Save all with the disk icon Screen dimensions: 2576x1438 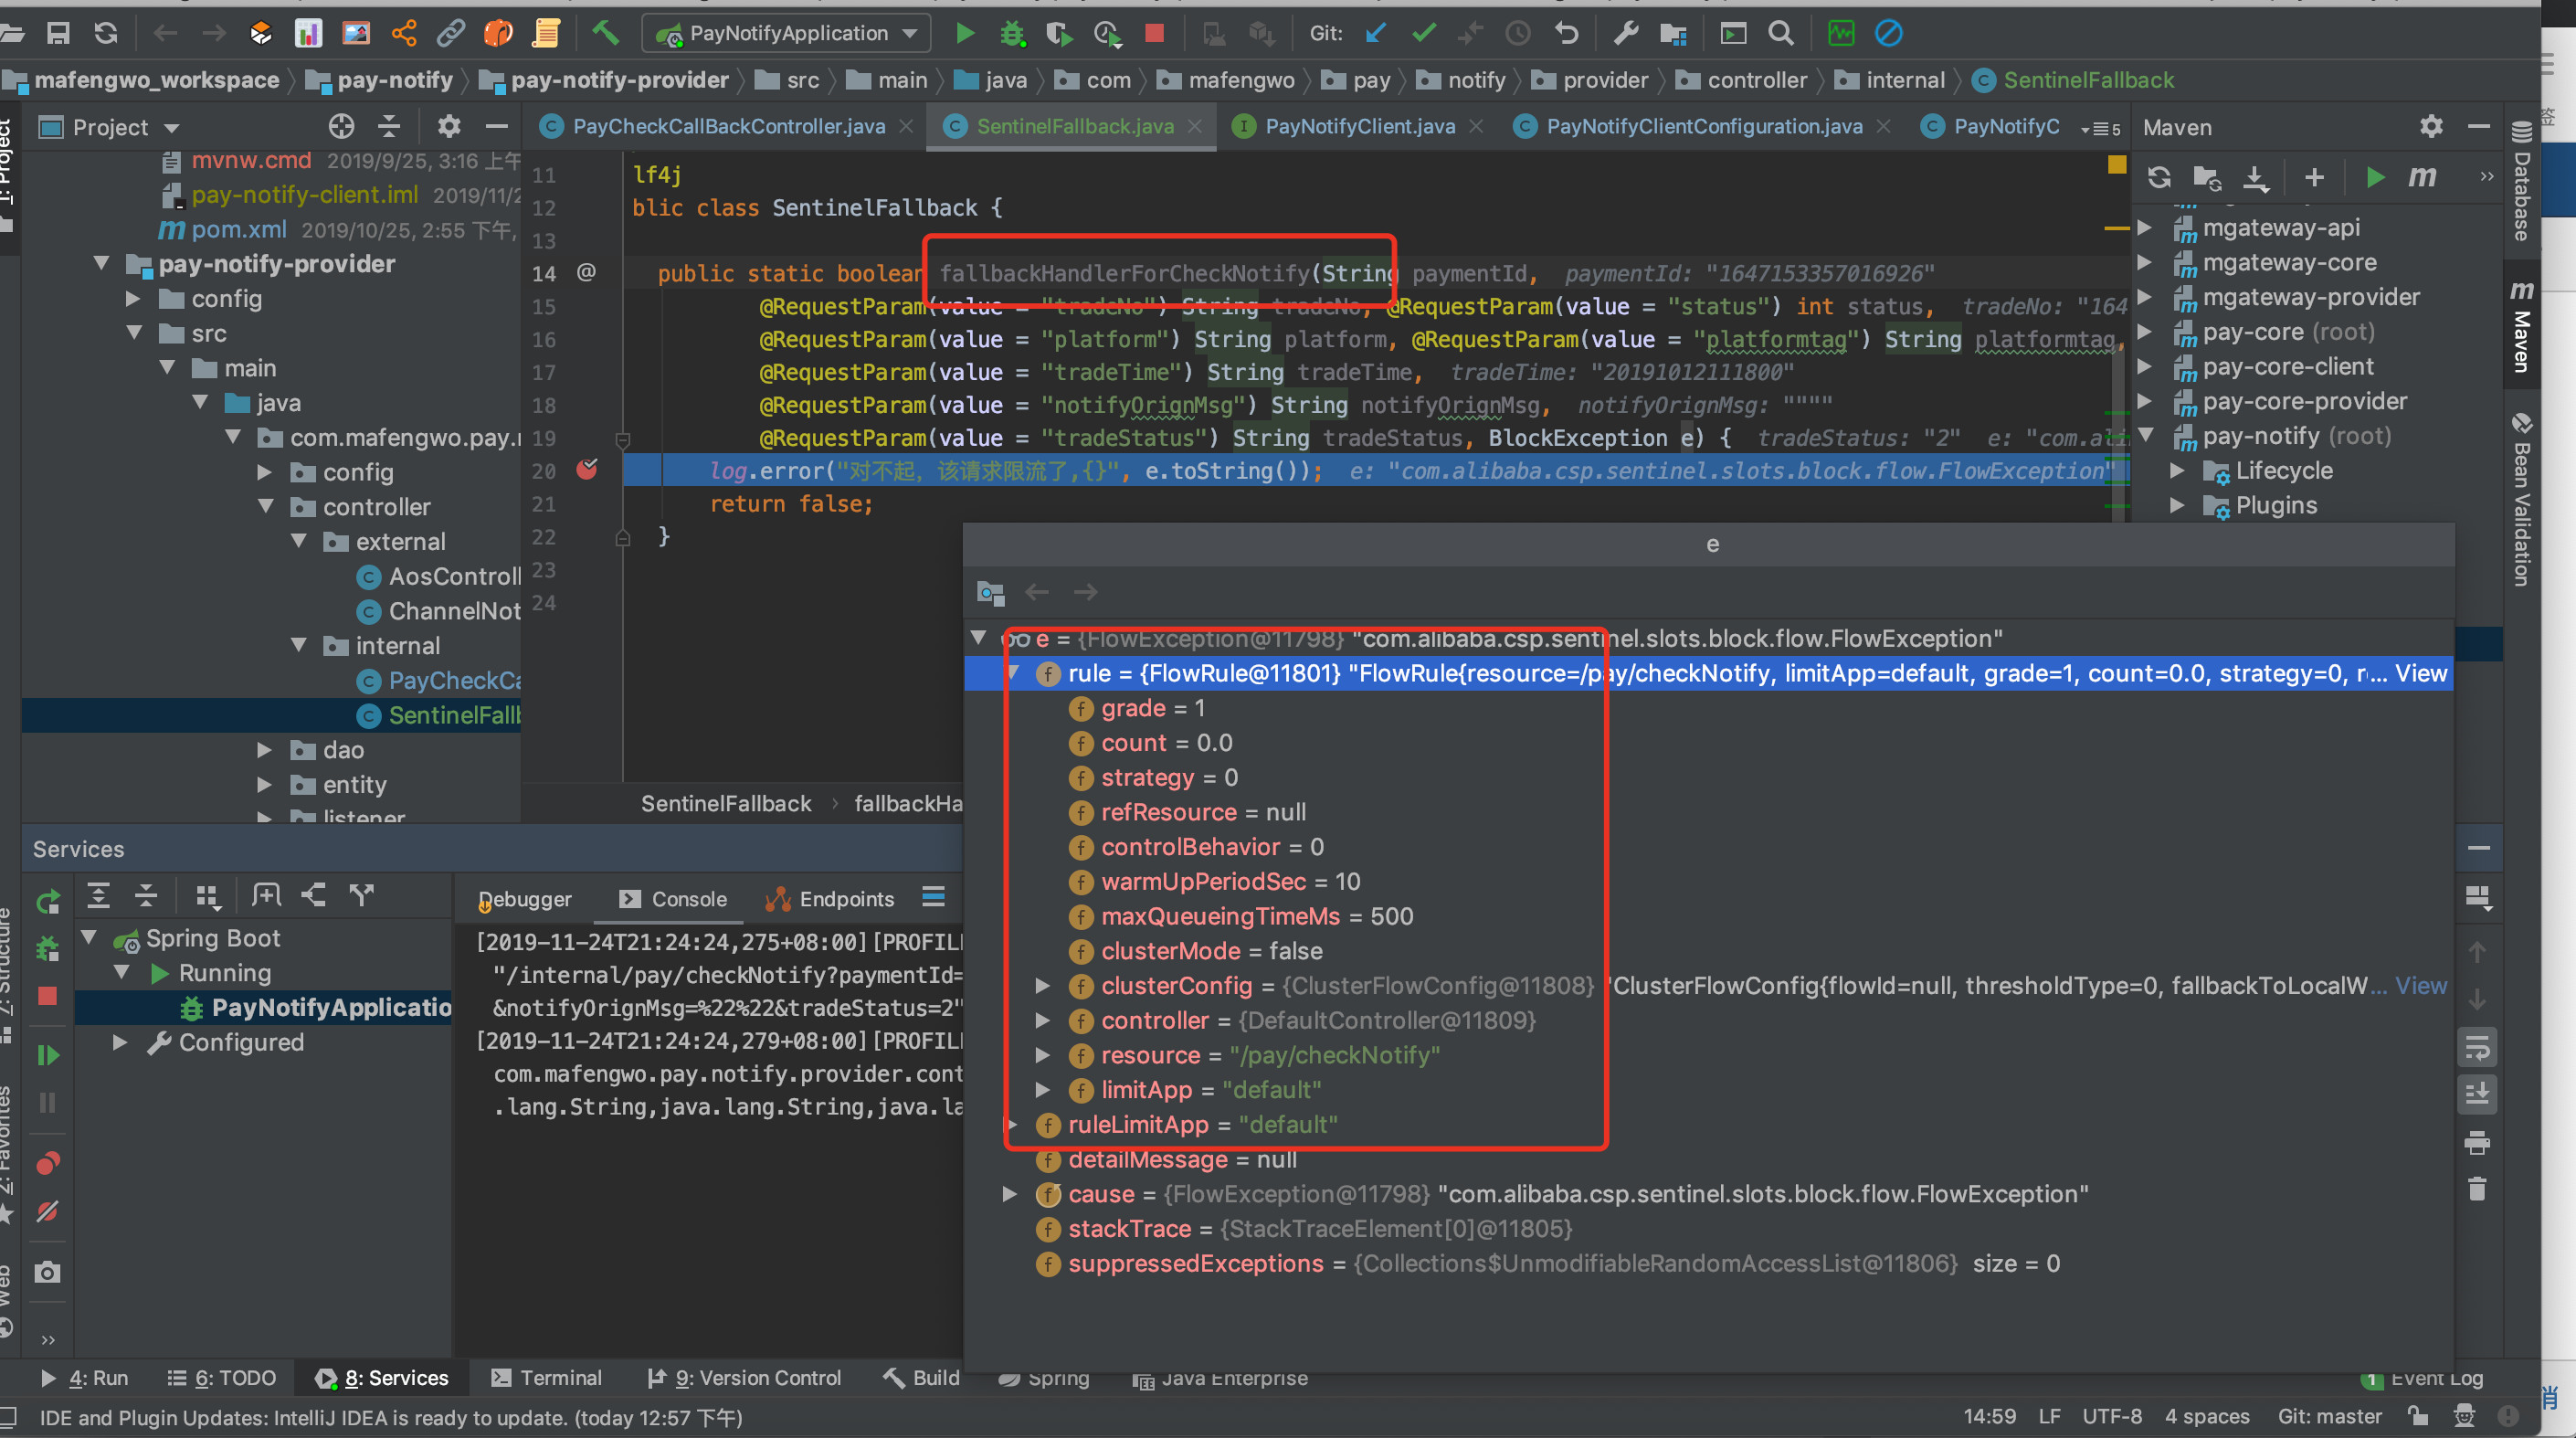tap(58, 34)
